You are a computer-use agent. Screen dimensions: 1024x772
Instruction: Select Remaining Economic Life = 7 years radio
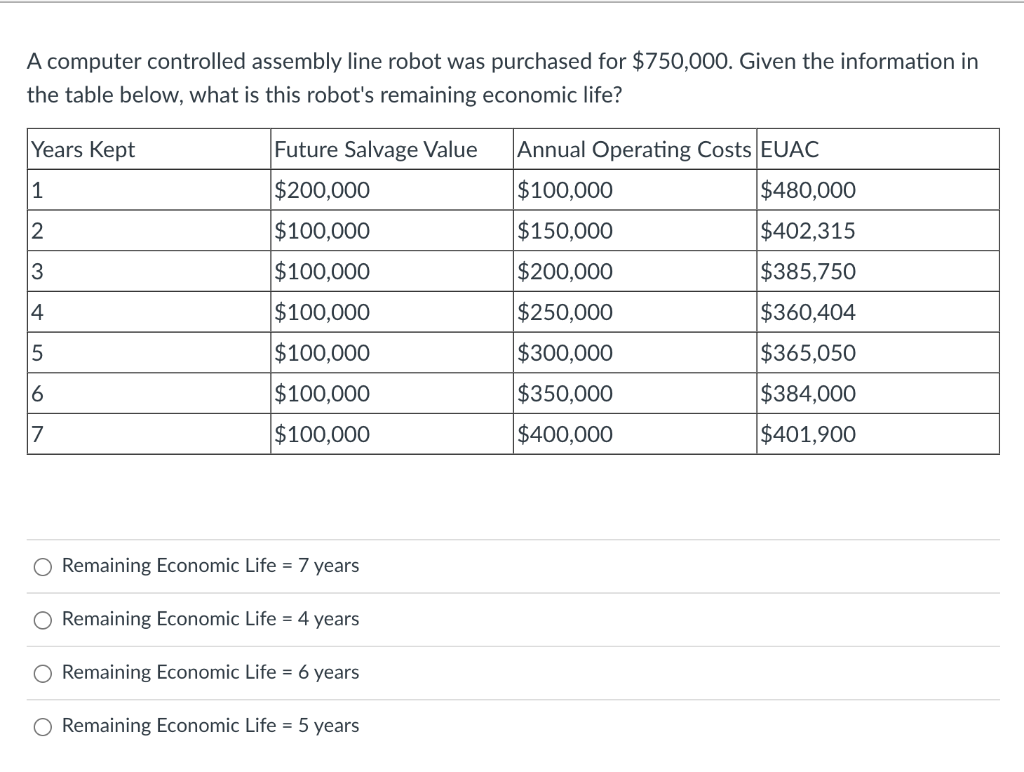[x=43, y=567]
